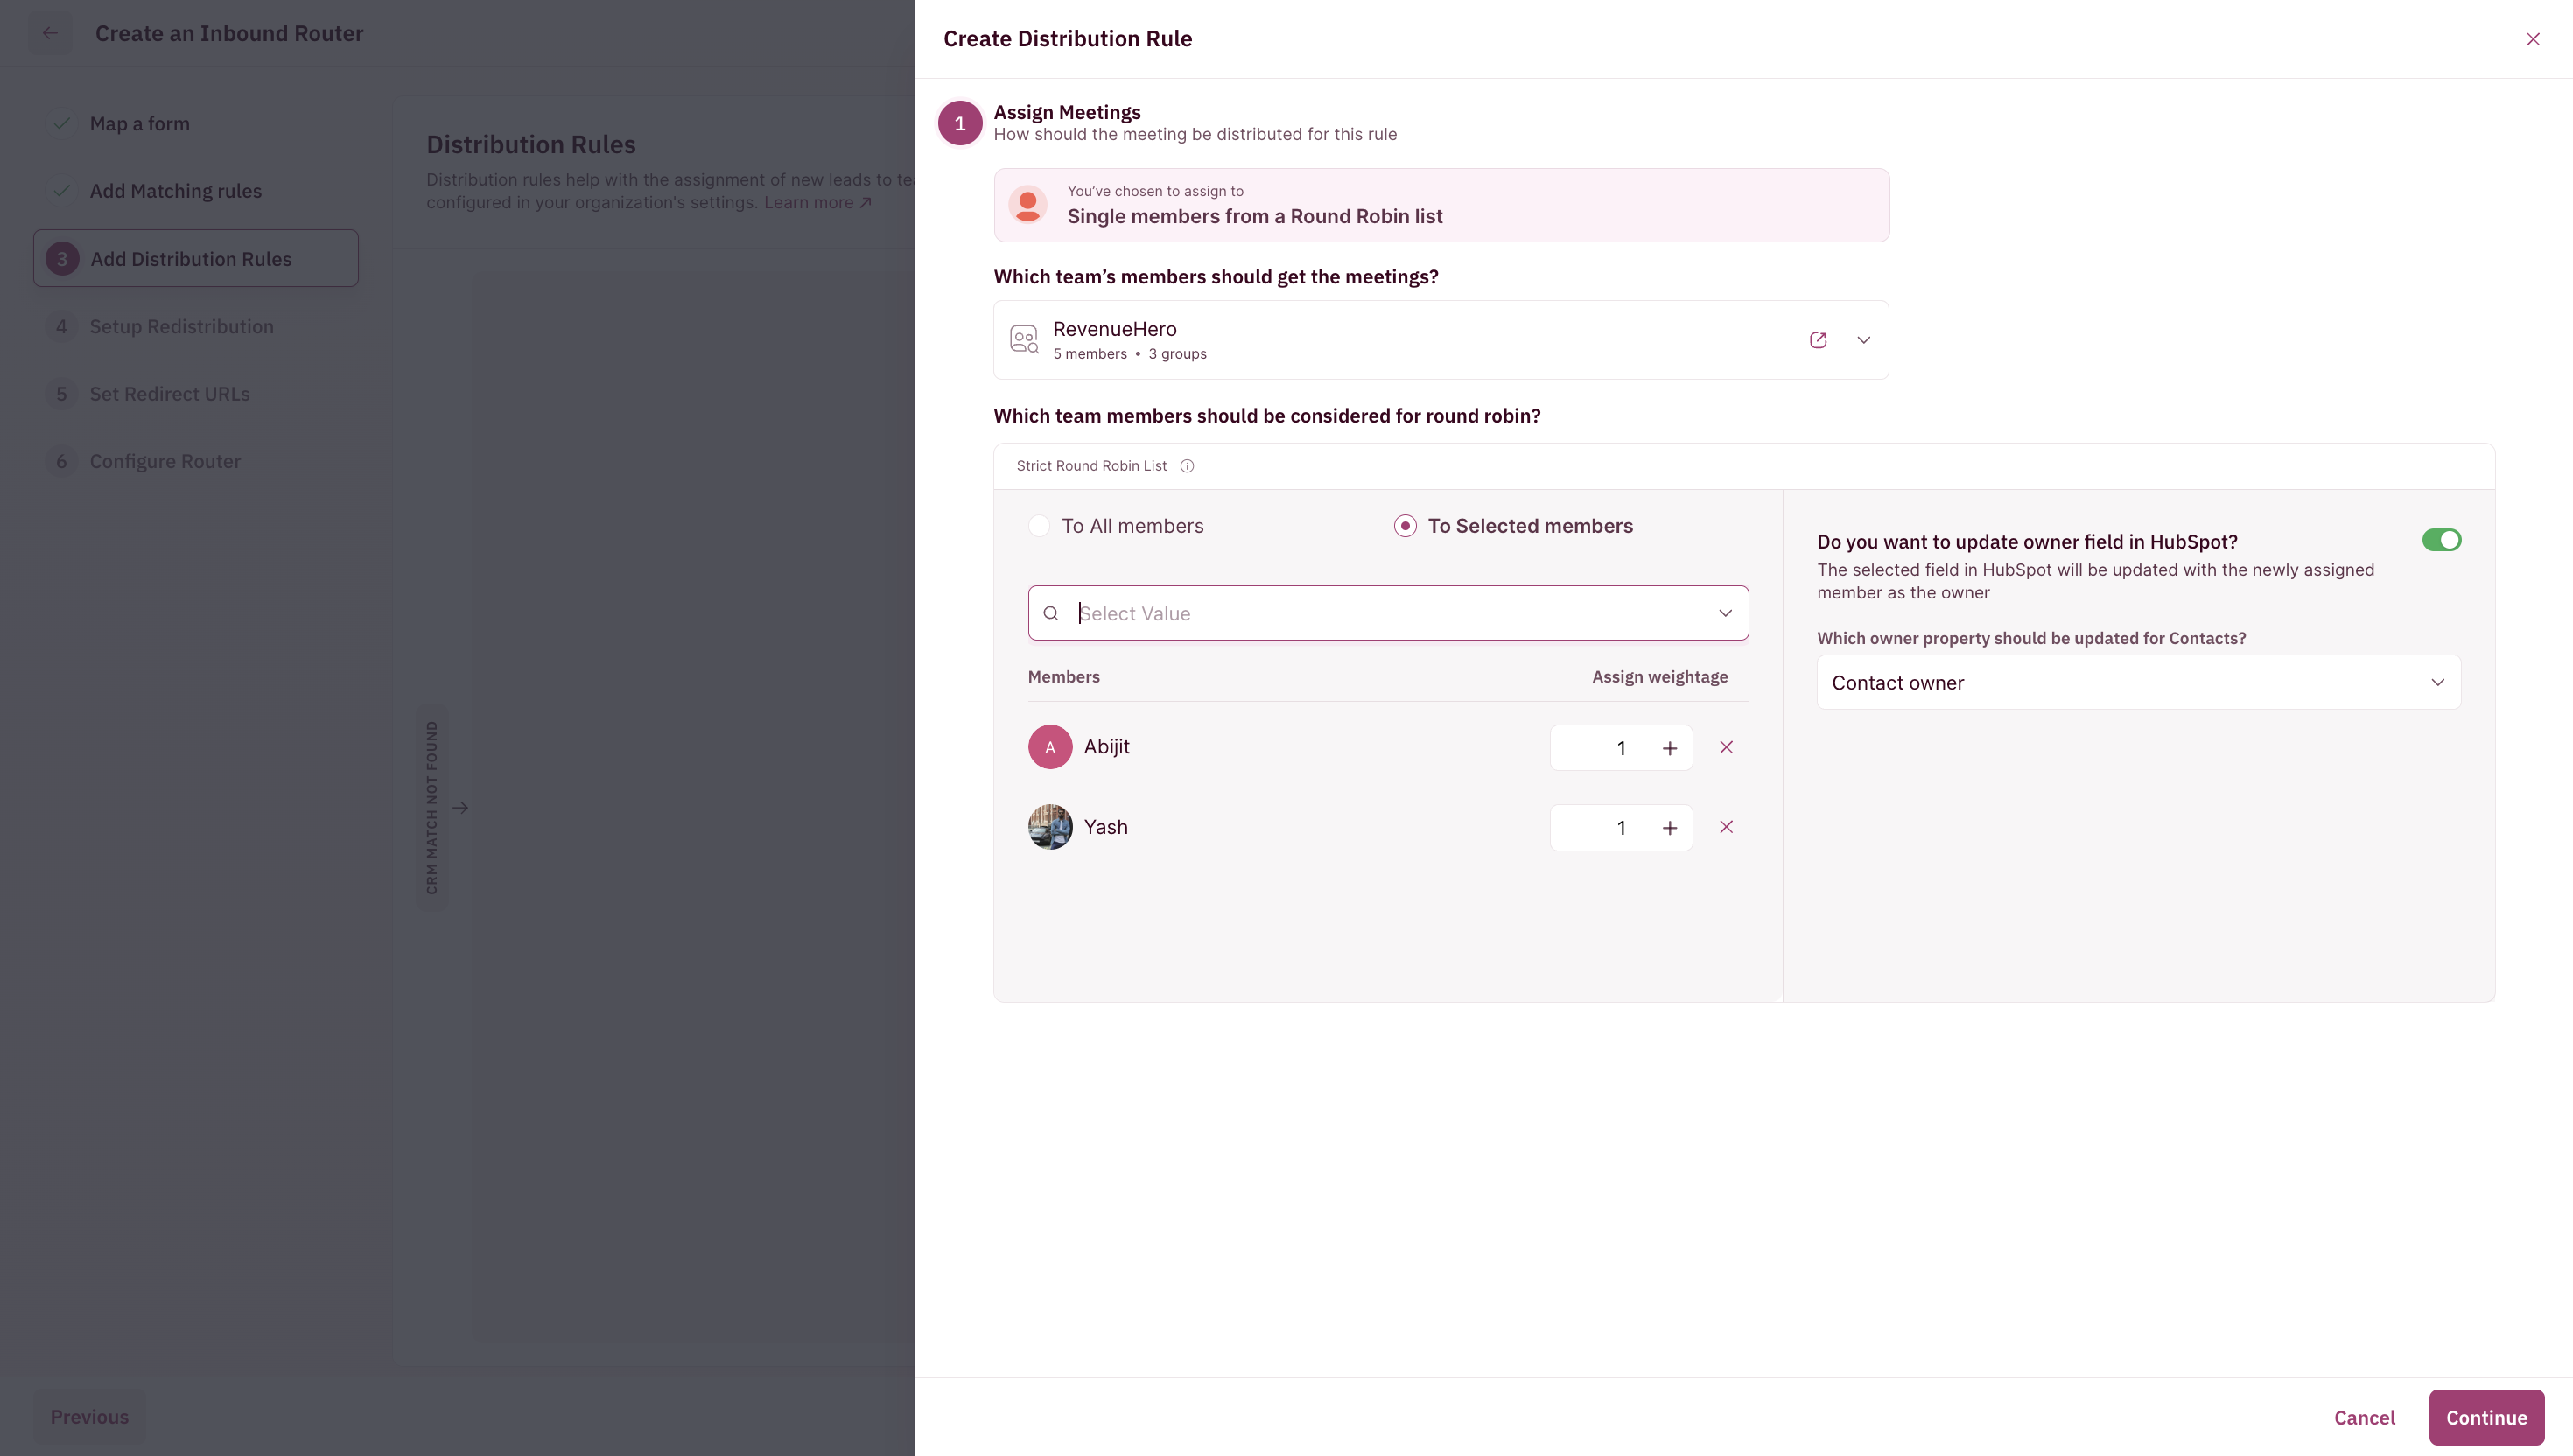Click Single members from a Round Robin list
The width and height of the screenshot is (2573, 1456).
(x=1254, y=216)
